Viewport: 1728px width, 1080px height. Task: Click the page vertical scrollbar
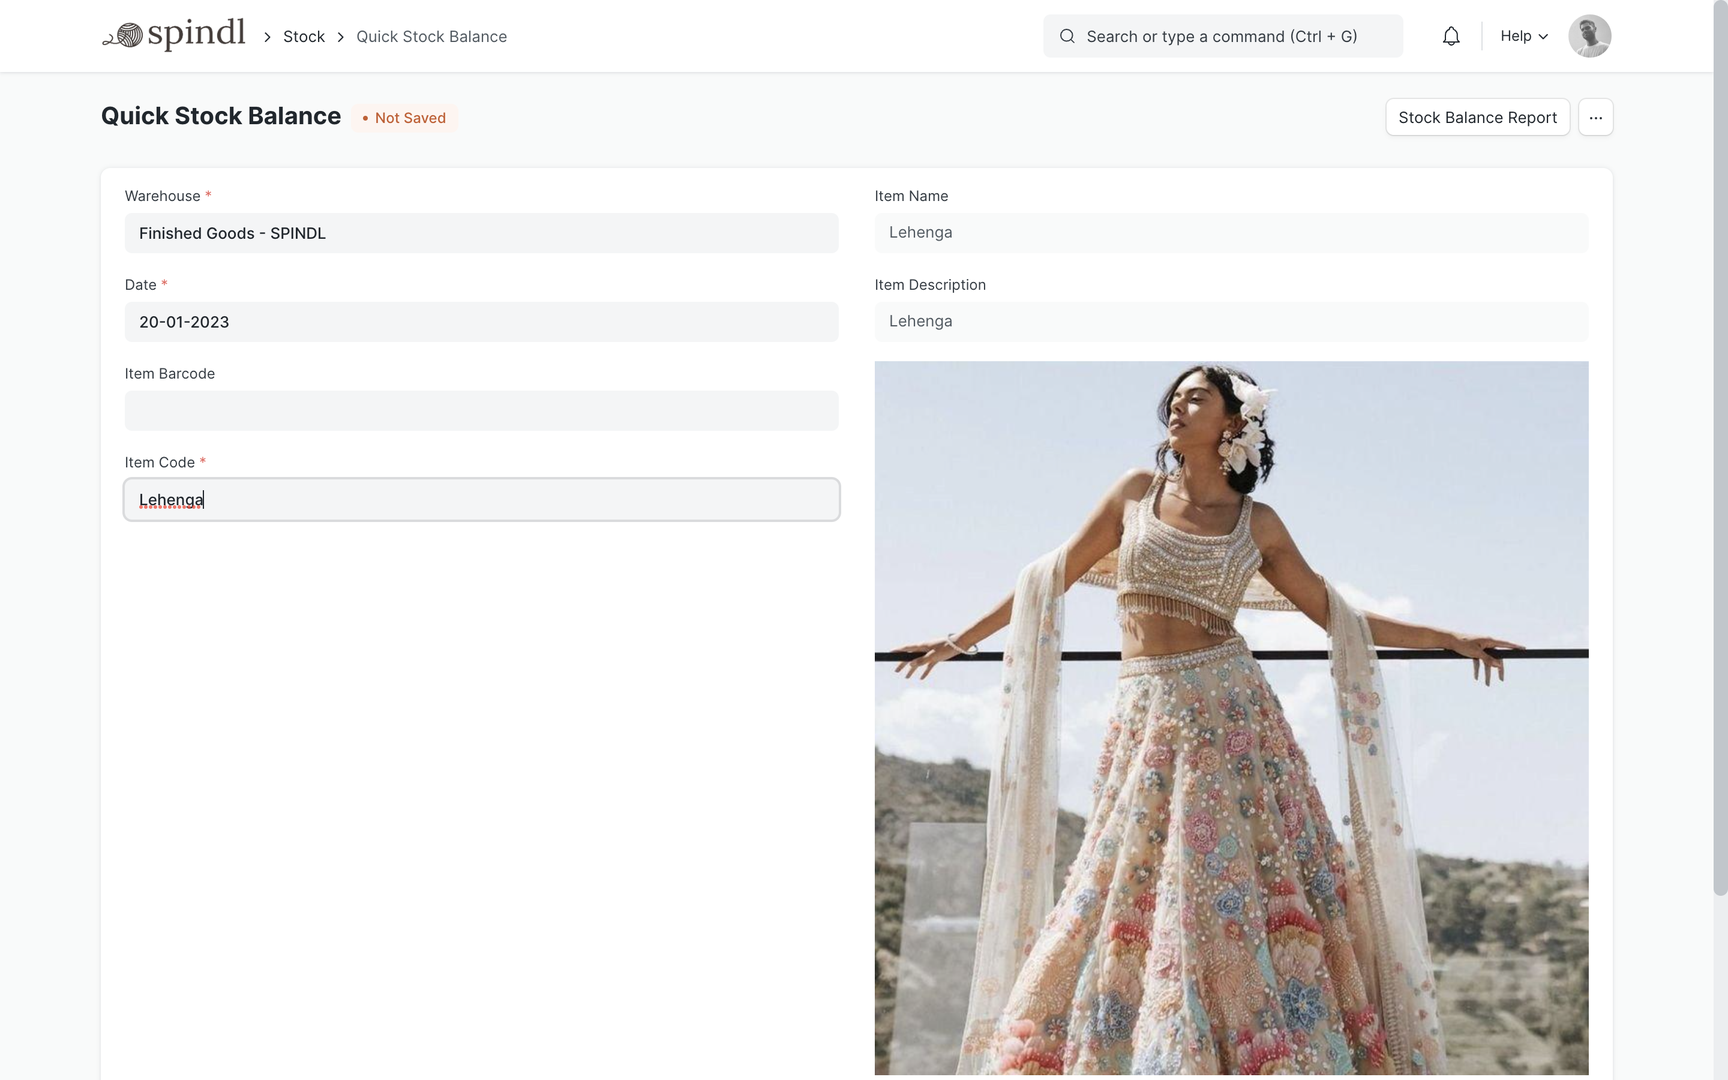pyautogui.click(x=1720, y=450)
